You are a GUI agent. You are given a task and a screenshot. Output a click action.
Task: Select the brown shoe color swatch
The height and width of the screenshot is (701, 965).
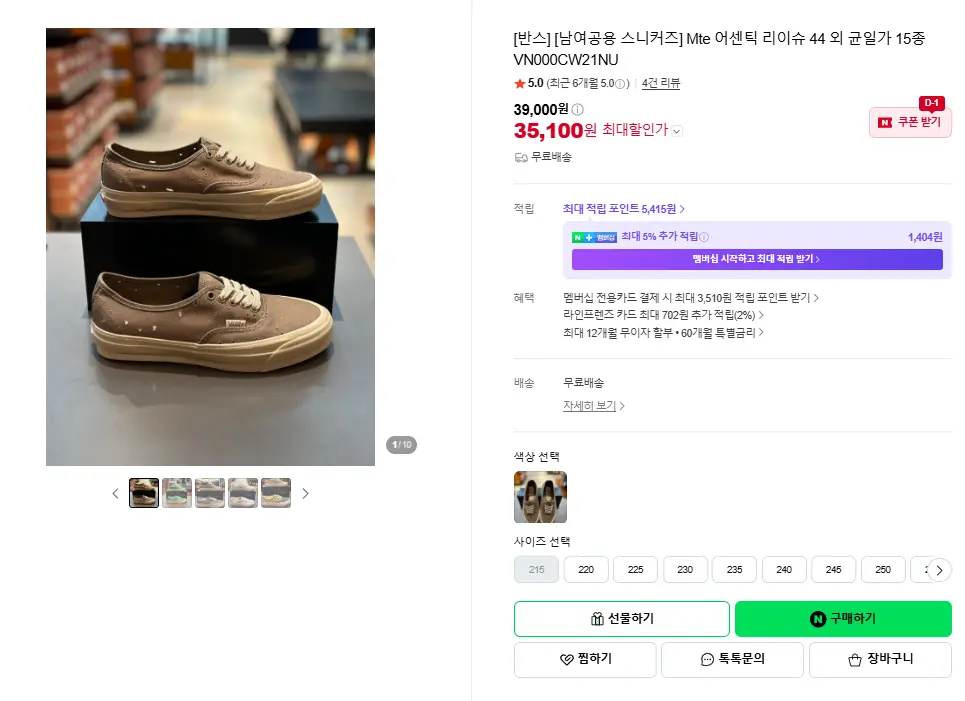540,497
